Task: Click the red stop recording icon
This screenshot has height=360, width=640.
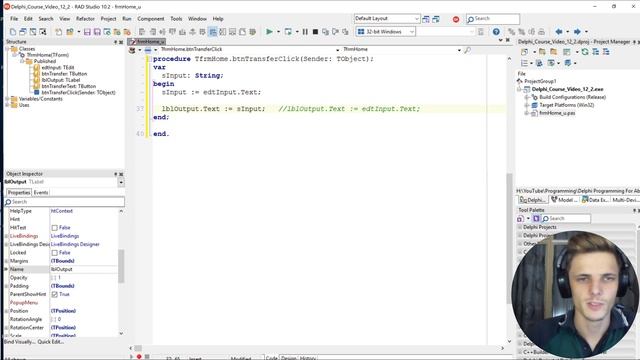Action: point(456,19)
